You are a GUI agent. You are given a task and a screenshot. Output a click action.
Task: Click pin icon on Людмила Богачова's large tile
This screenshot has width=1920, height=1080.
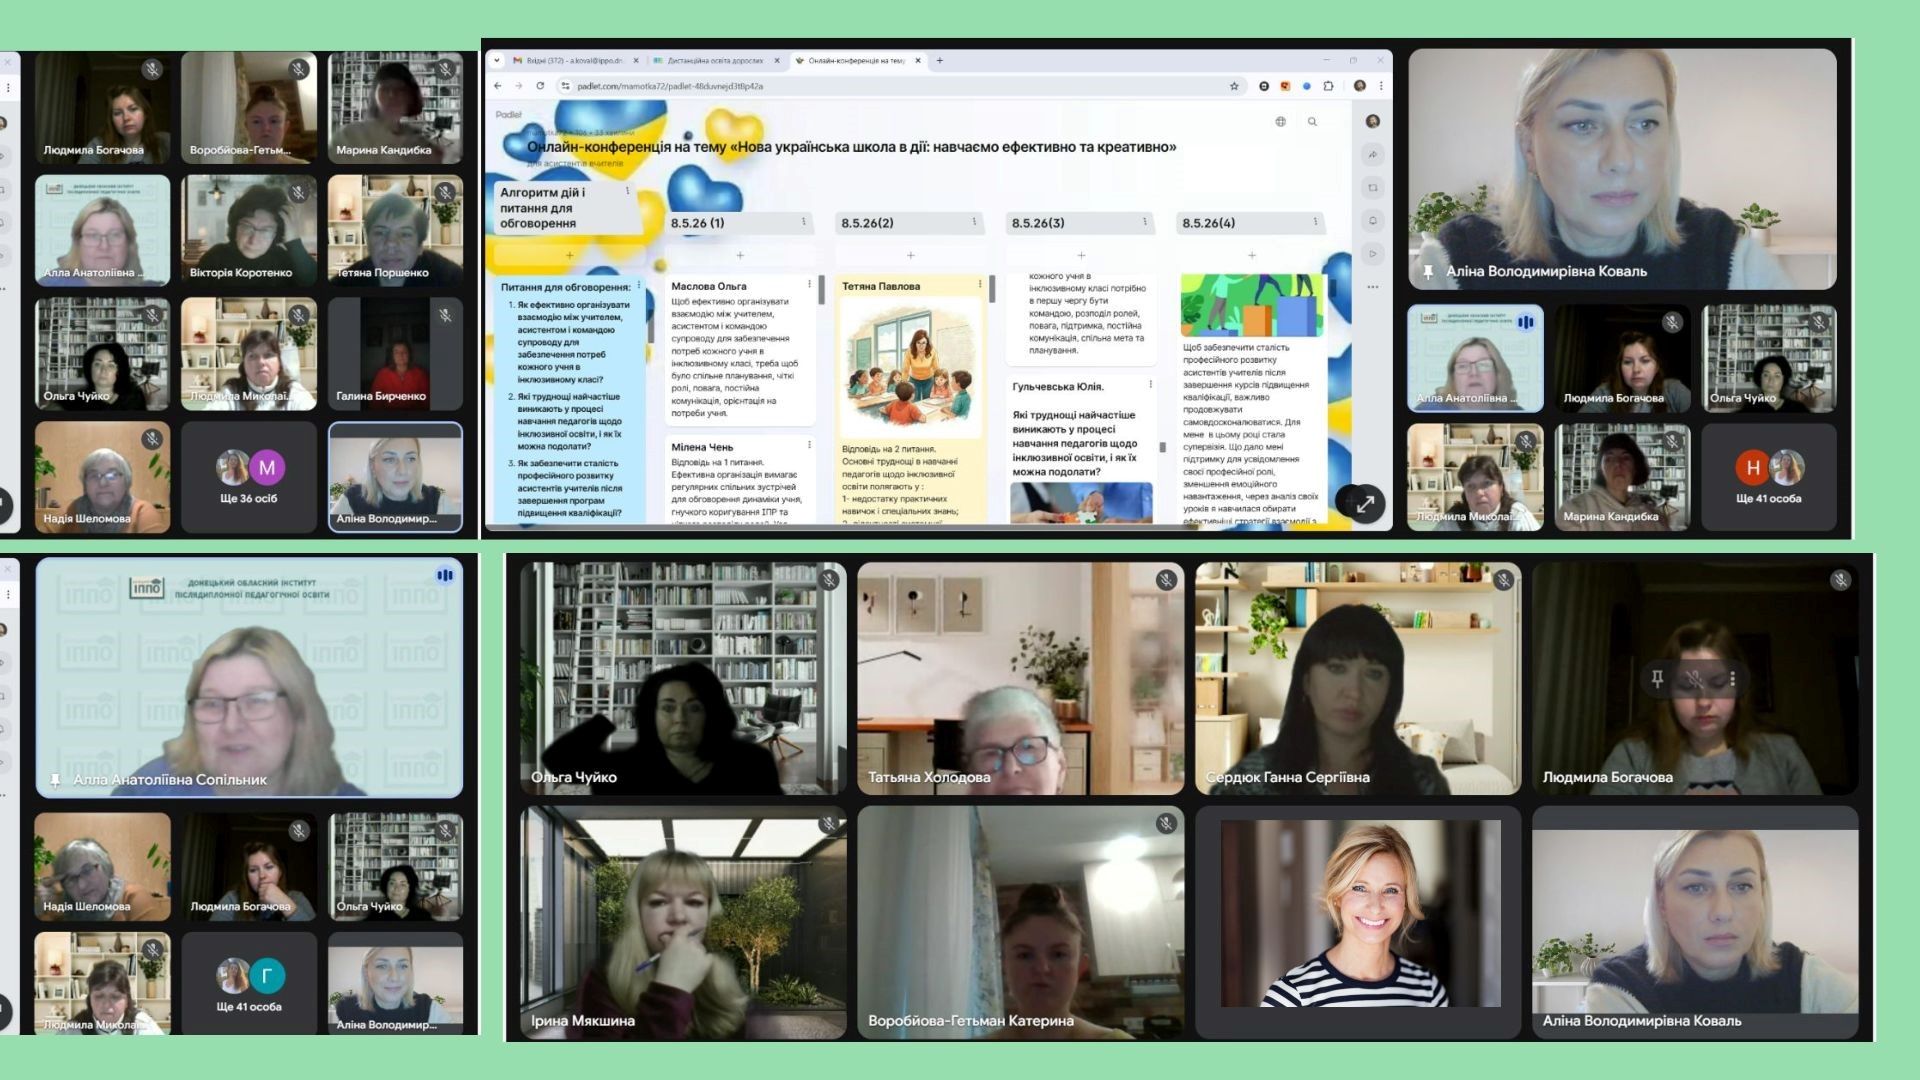[x=1657, y=679]
